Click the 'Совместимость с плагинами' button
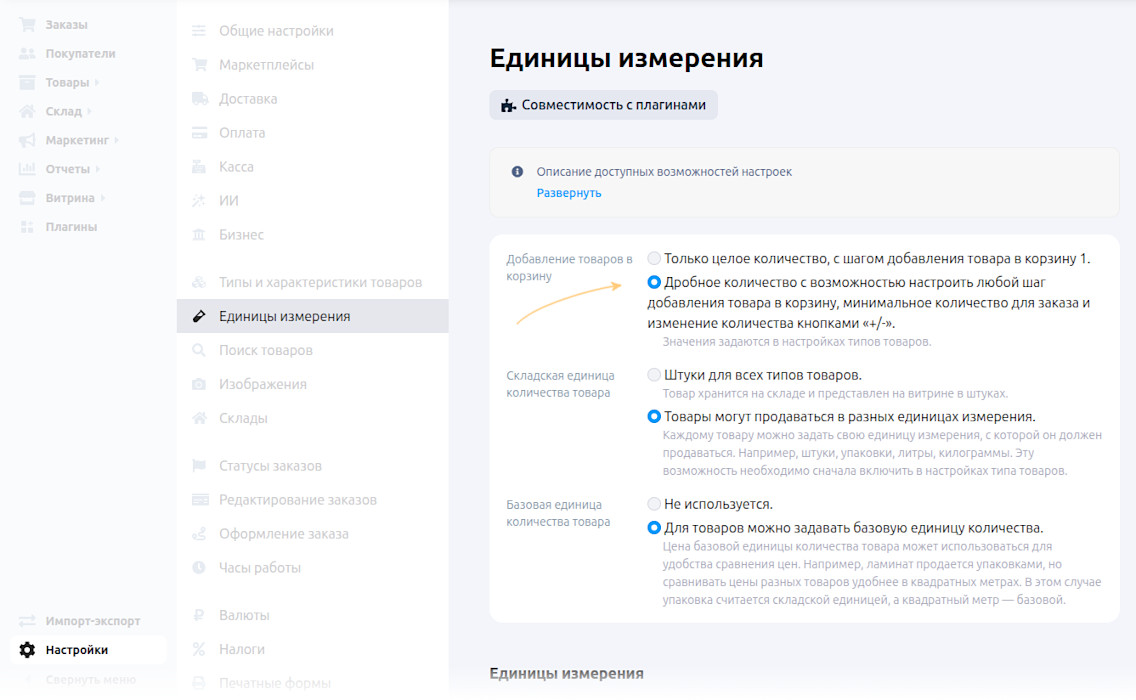Image resolution: width=1136 pixels, height=700 pixels. (x=603, y=104)
